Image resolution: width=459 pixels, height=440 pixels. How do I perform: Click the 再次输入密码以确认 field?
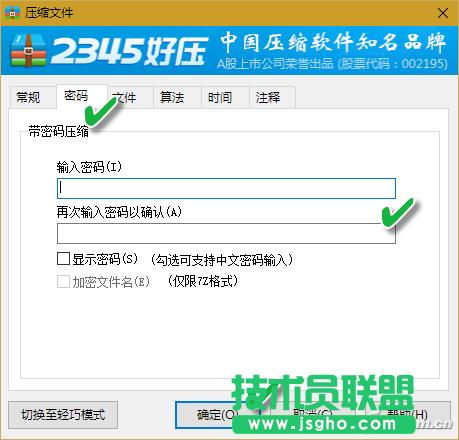pyautogui.click(x=226, y=233)
